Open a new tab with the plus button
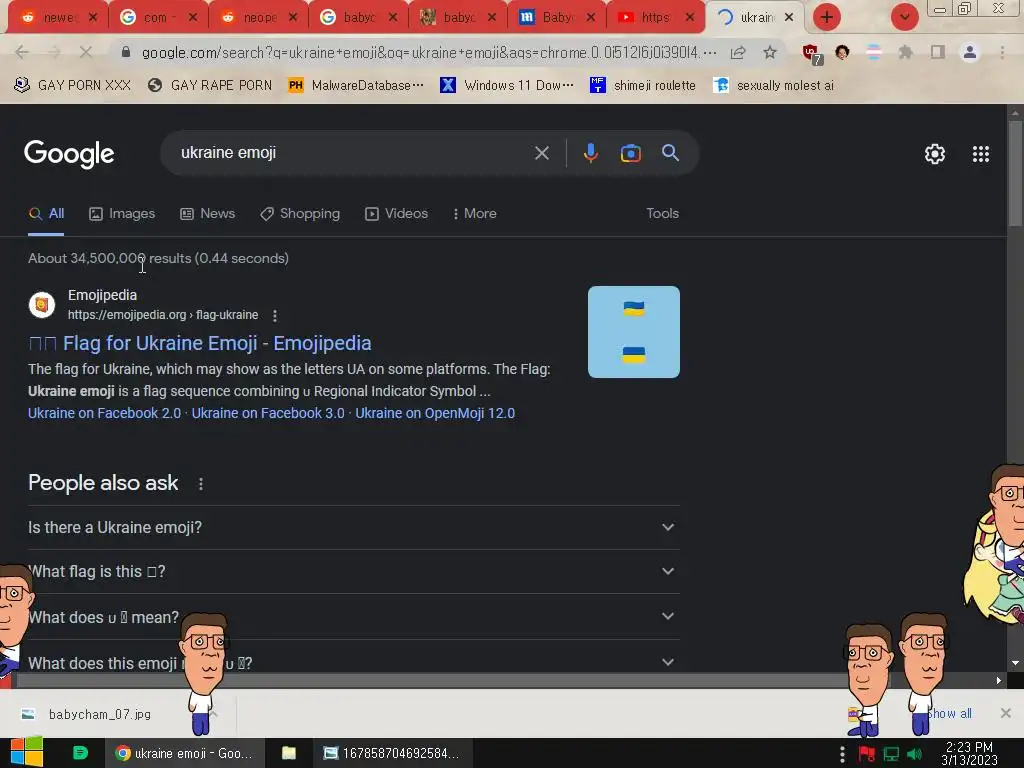 pos(827,17)
